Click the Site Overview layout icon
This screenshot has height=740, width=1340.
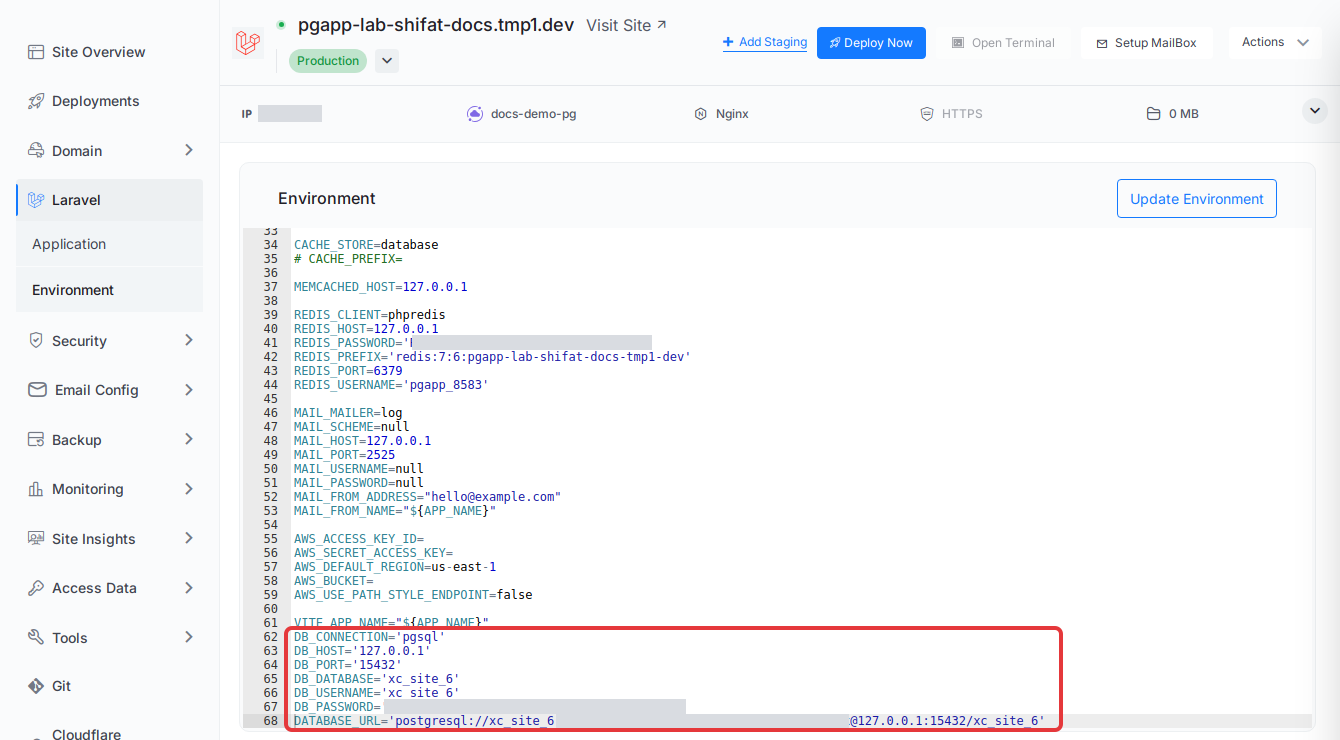click(36, 52)
